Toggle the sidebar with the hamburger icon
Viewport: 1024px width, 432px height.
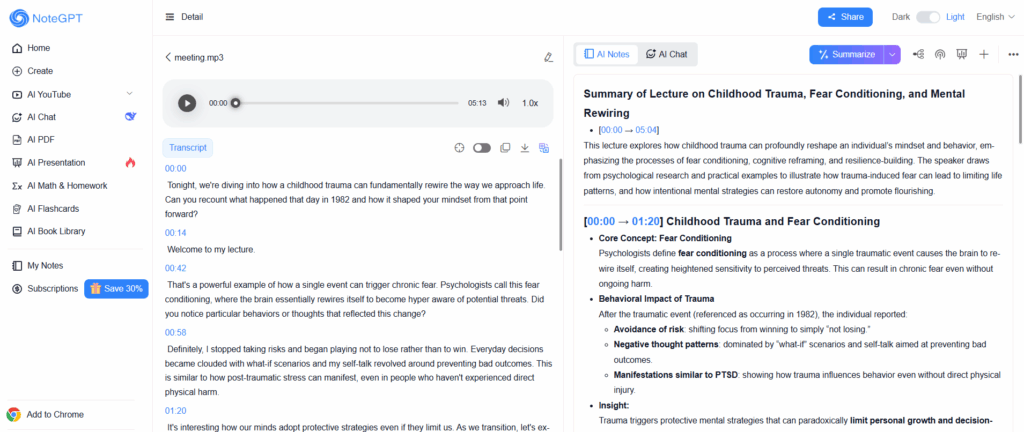169,17
